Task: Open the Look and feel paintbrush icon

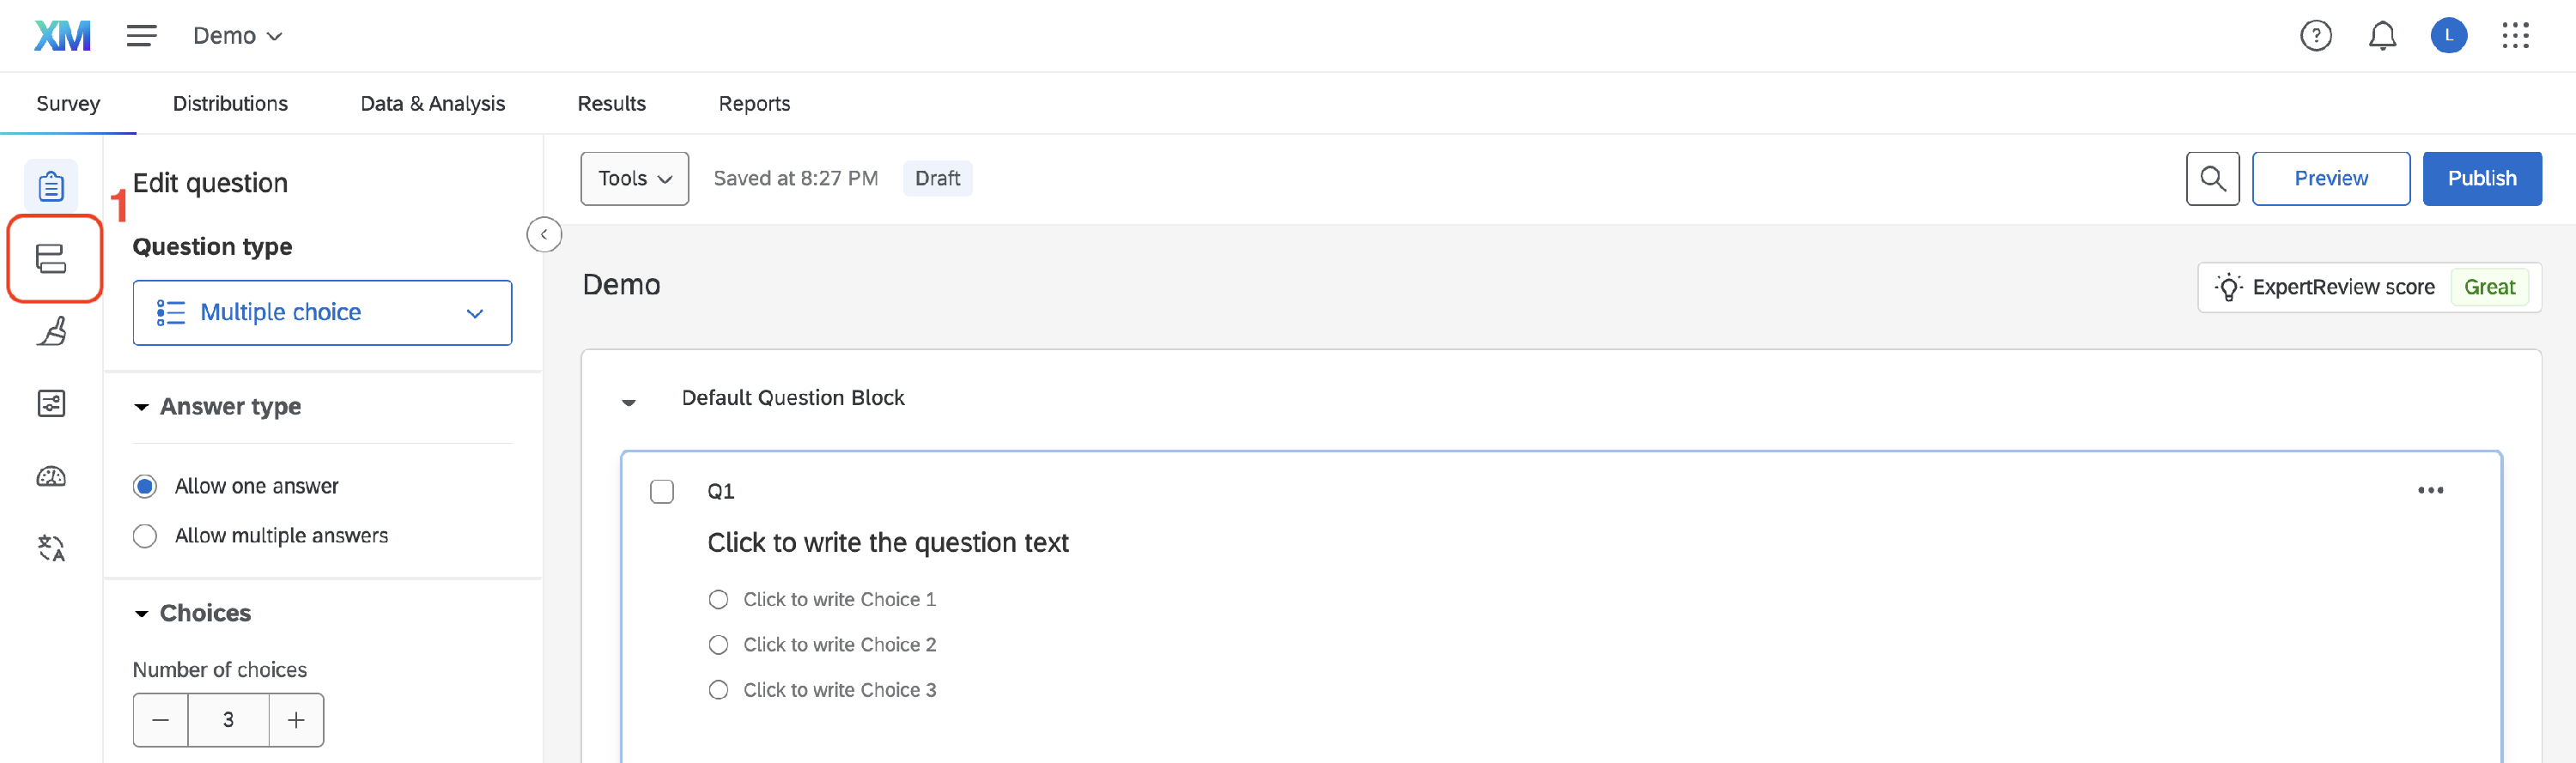Action: click(51, 331)
